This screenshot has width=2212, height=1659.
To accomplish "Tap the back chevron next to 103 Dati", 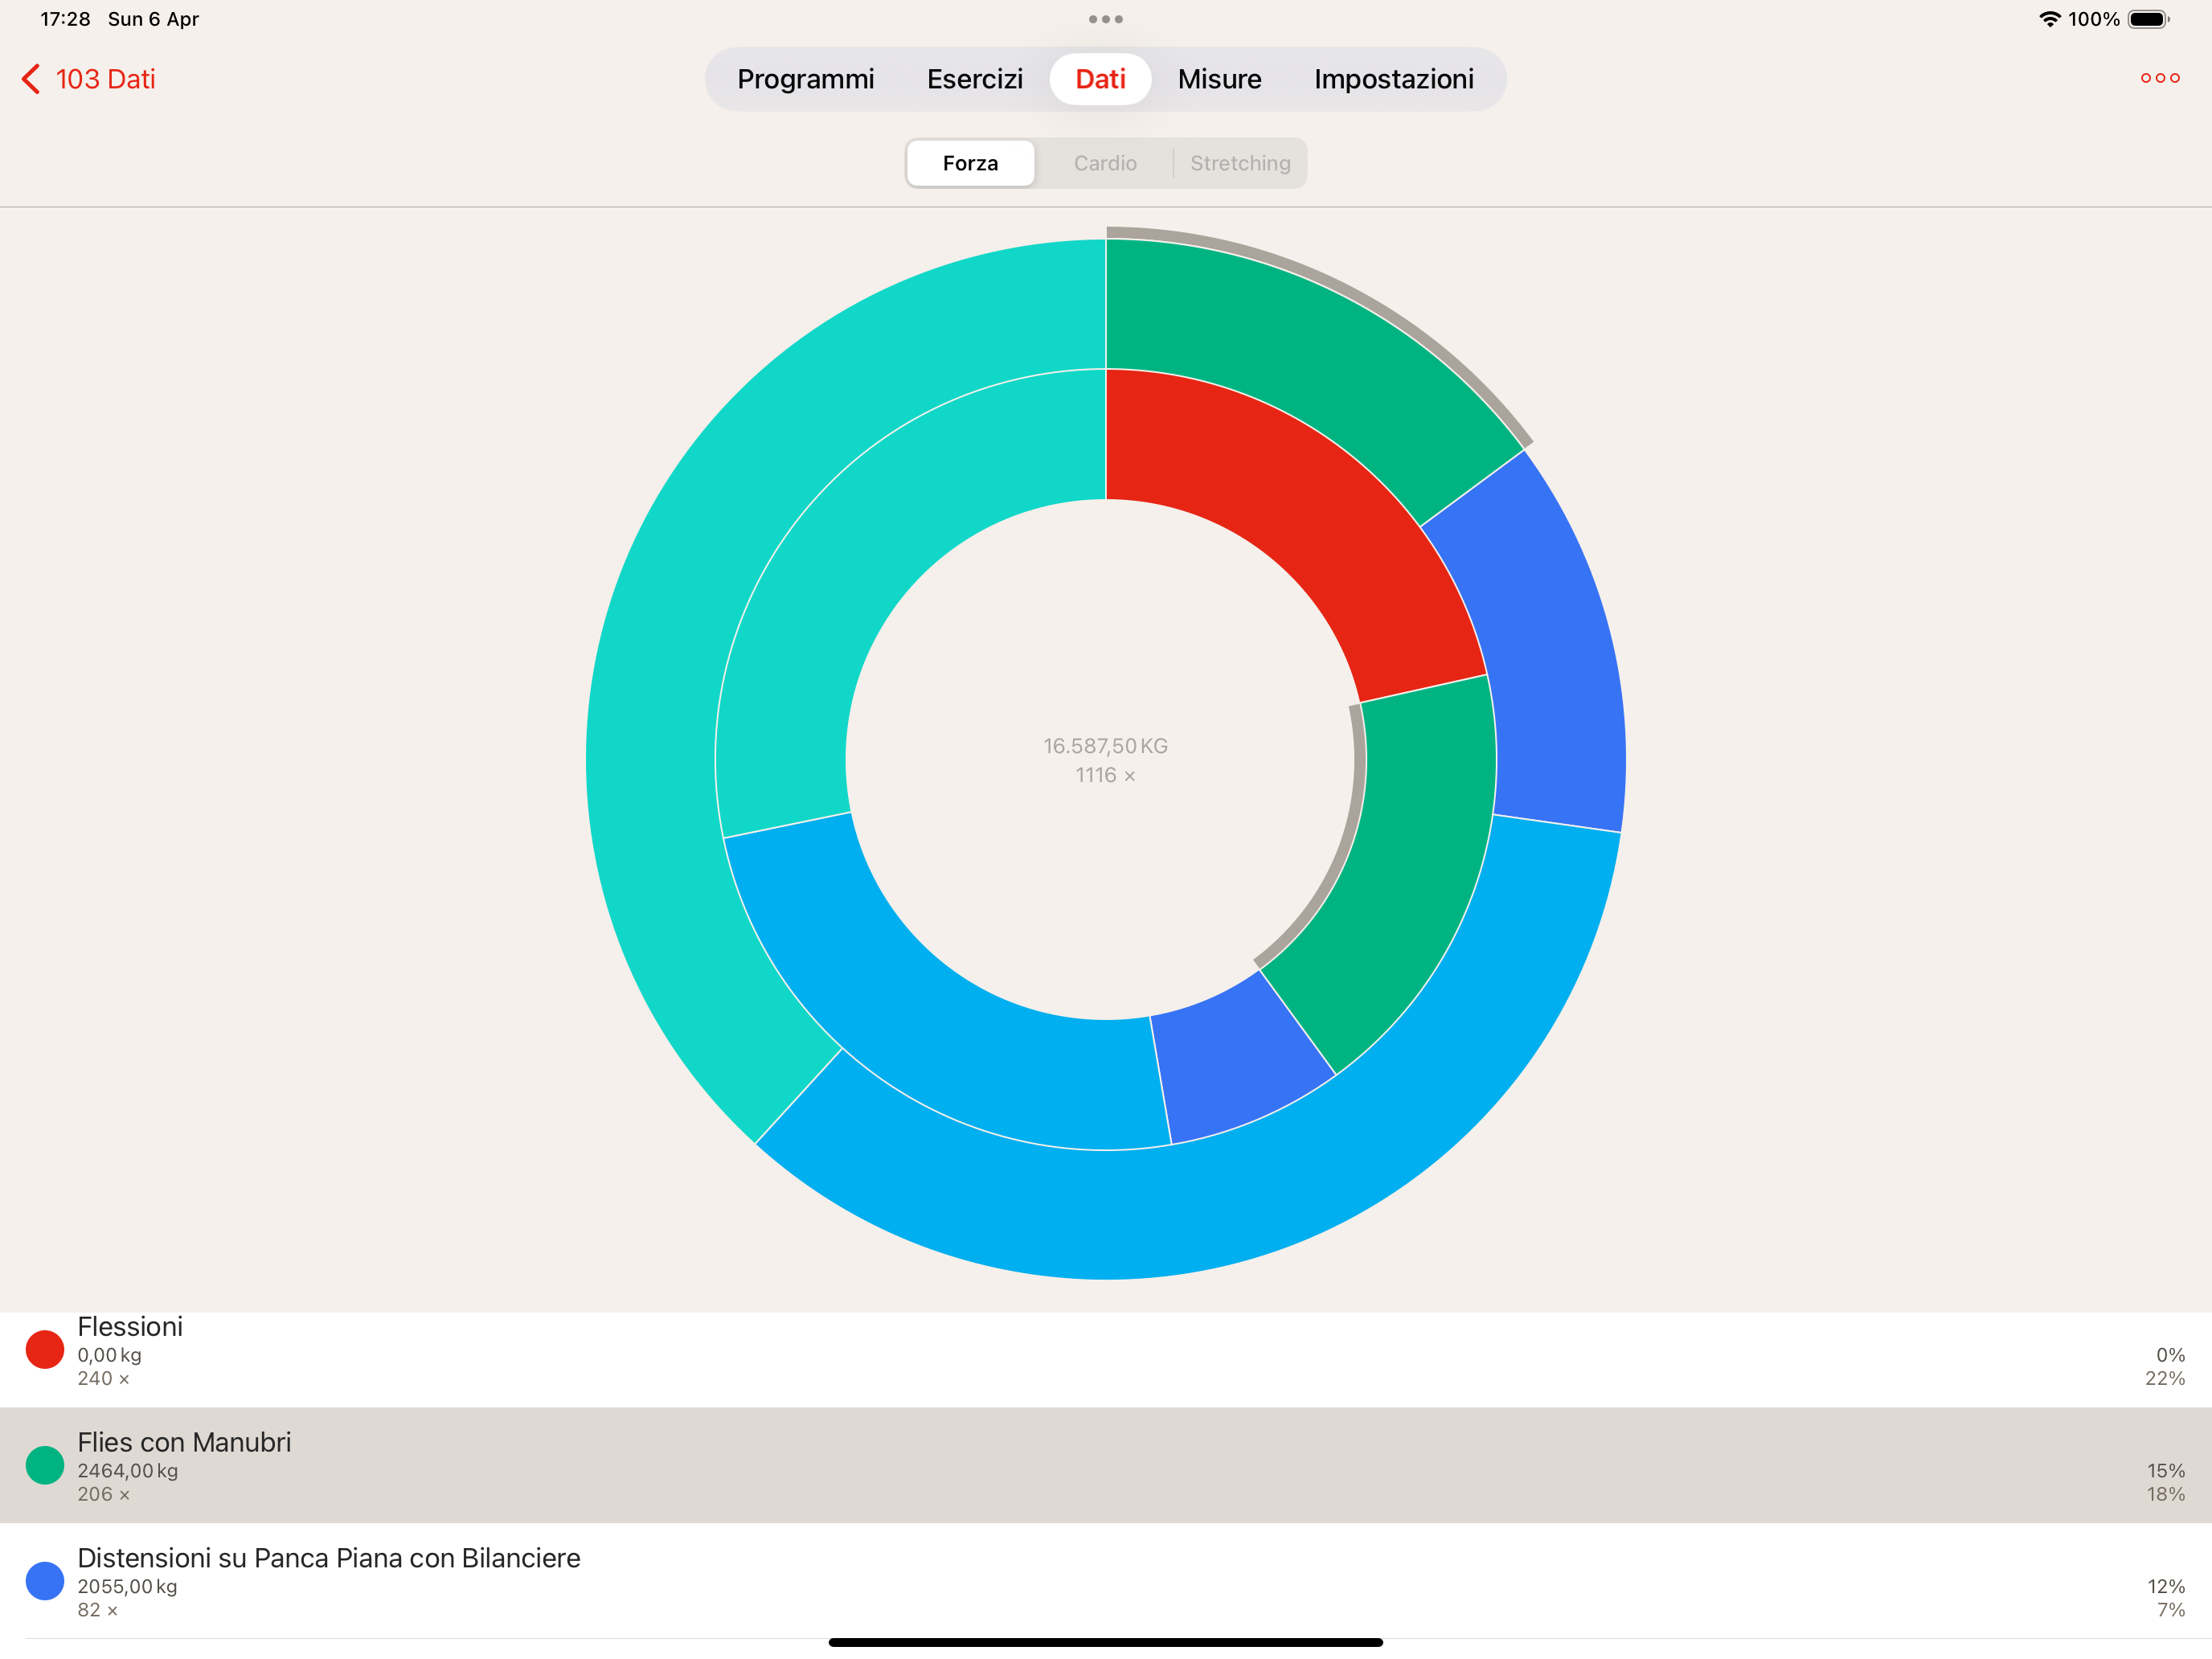I will click(31, 79).
